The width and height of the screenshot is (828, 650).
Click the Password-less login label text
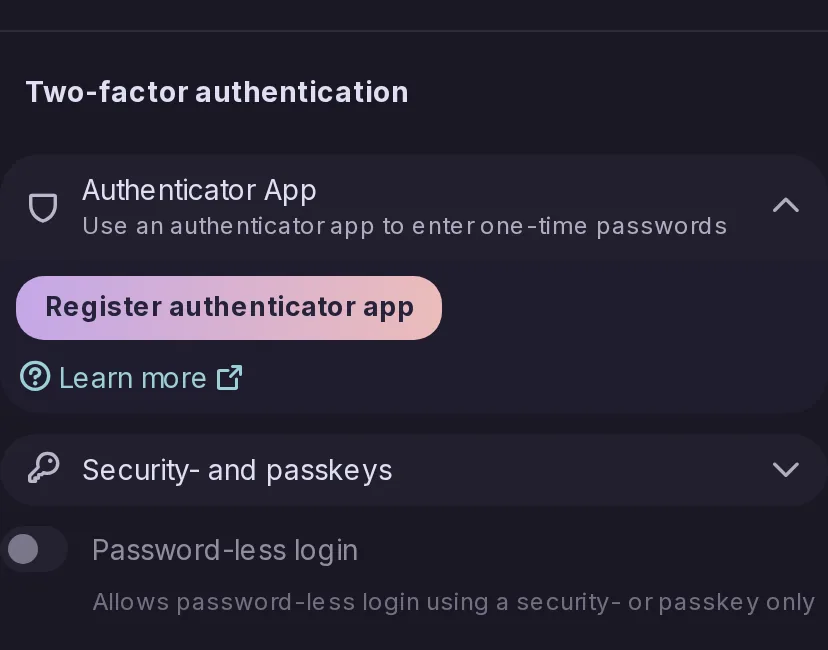[225, 550]
